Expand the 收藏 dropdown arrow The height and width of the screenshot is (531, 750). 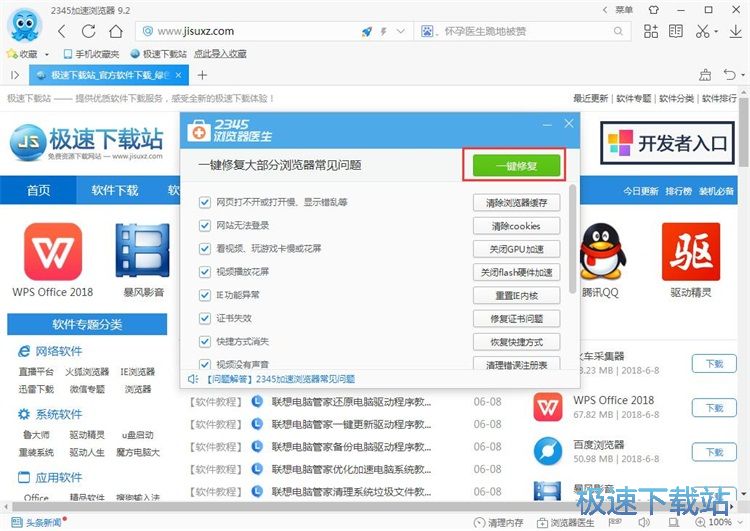click(47, 54)
